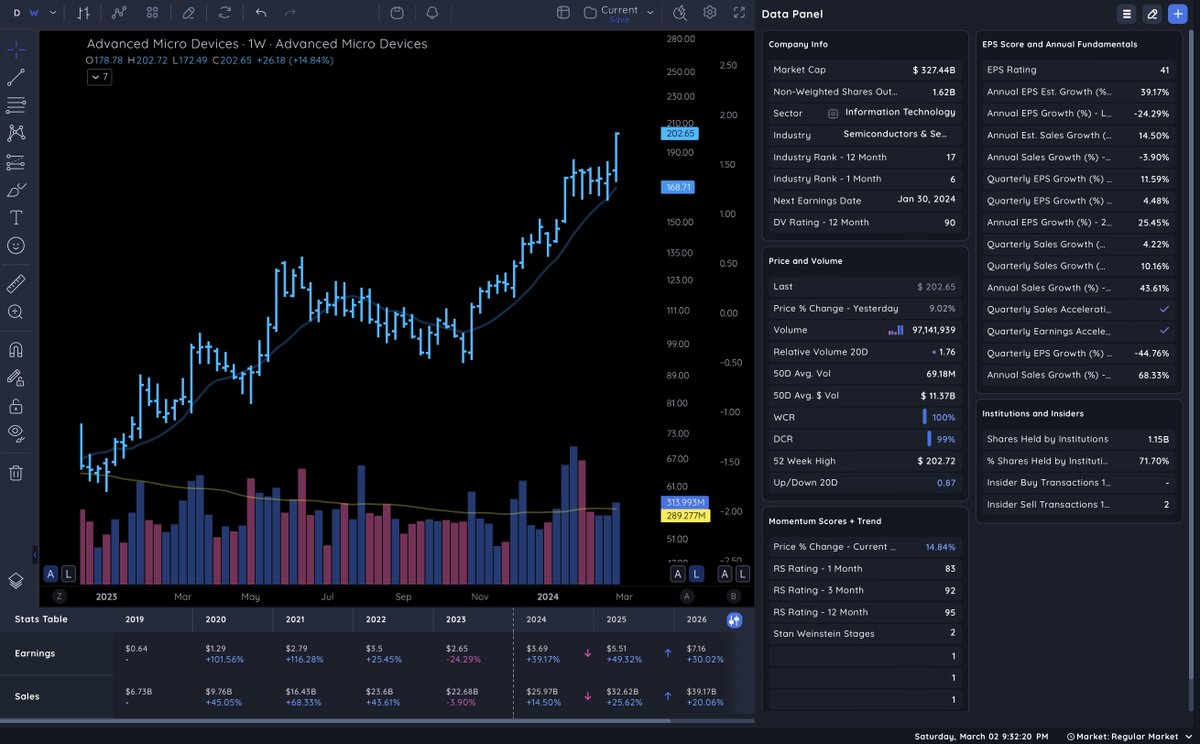
Task: Toggle magnet snap mode
Action: coord(16,350)
